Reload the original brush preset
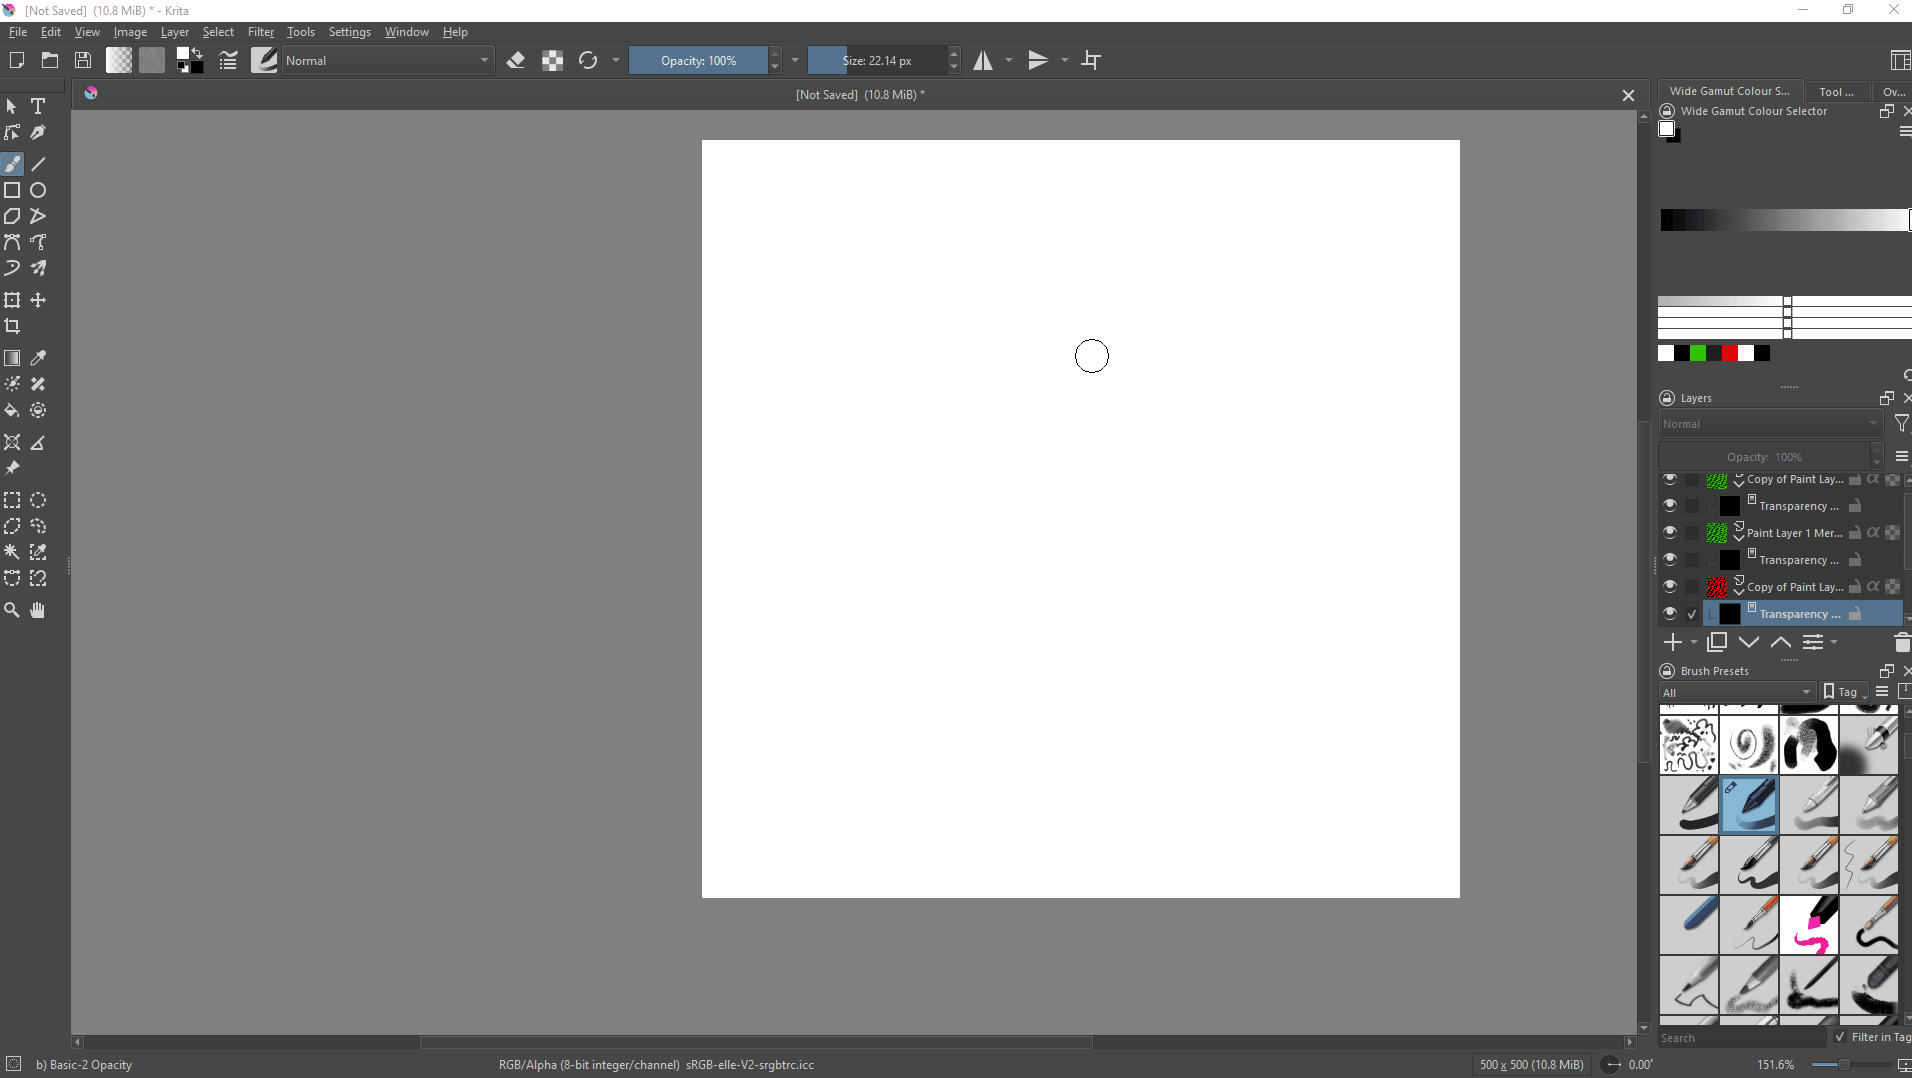Viewport: 1912px width, 1078px height. pos(588,61)
